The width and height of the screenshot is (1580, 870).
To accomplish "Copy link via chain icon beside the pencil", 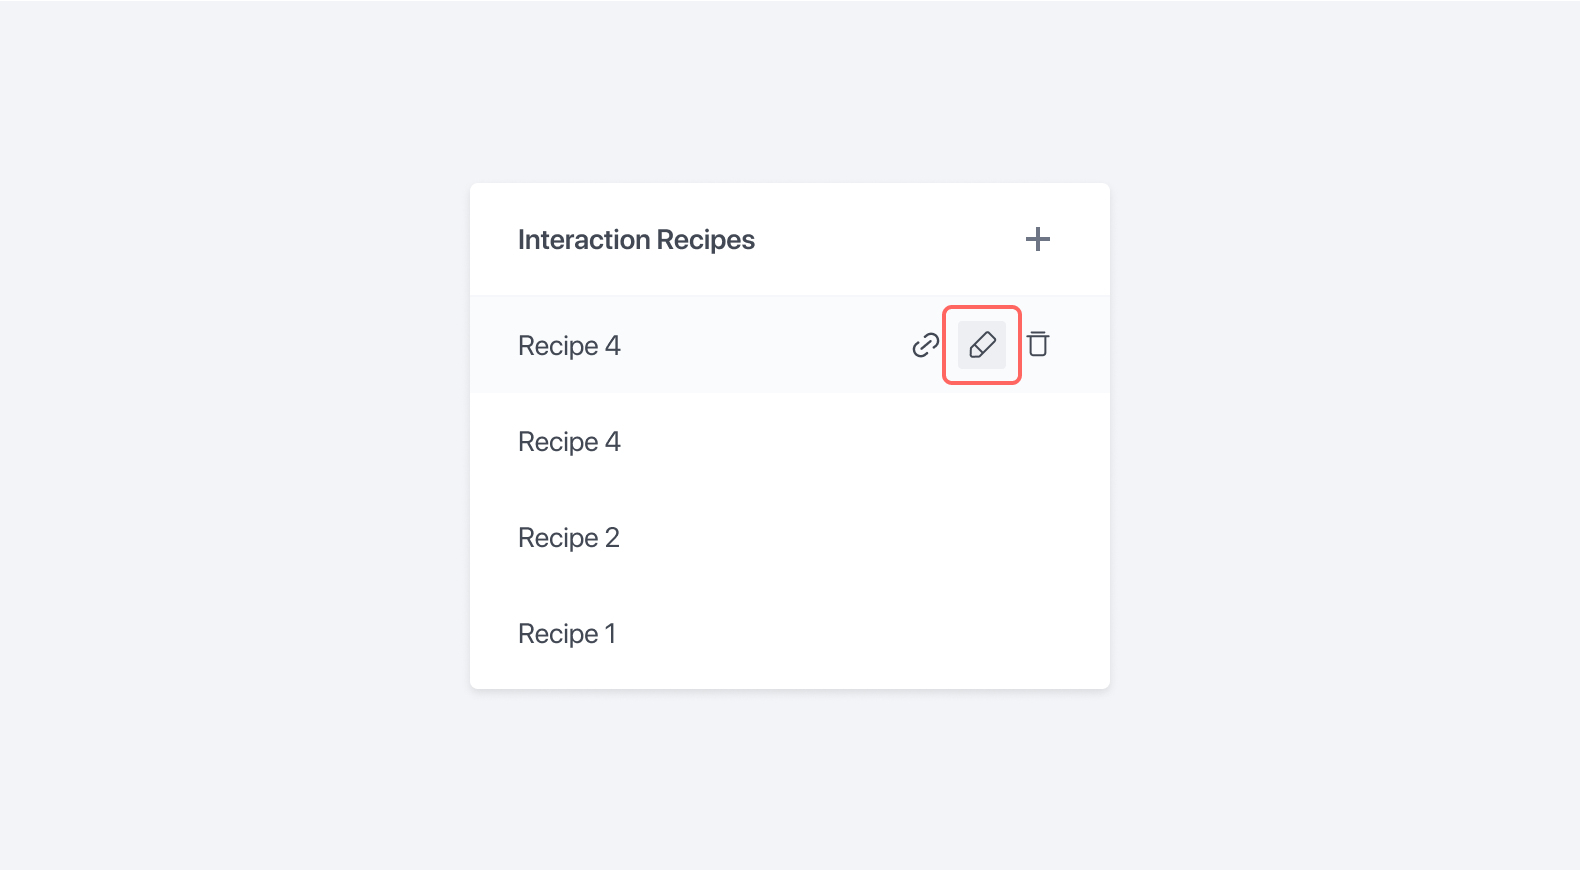I will click(x=926, y=345).
